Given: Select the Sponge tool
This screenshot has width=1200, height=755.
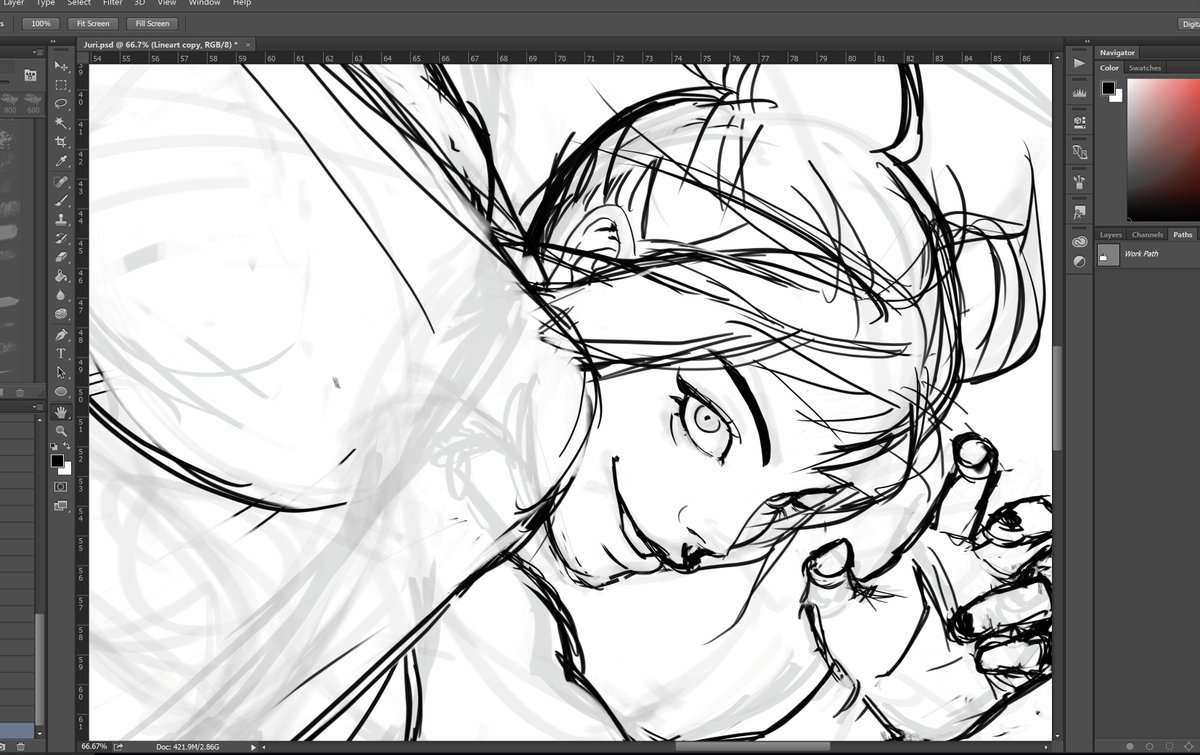Looking at the screenshot, I should tap(61, 314).
